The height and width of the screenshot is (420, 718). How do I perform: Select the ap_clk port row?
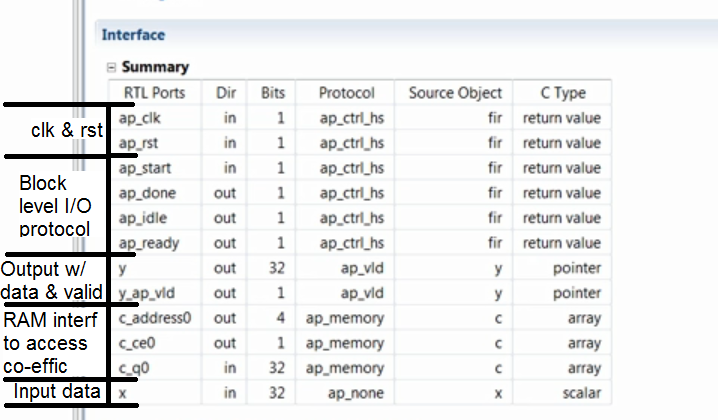coord(360,118)
